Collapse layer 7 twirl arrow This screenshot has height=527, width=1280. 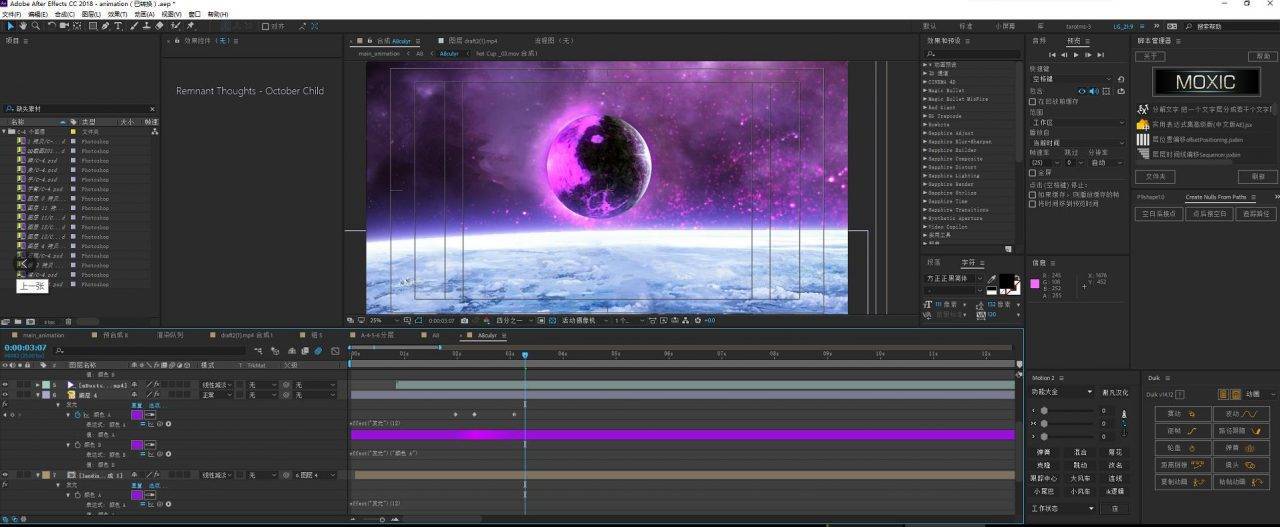tap(37, 474)
